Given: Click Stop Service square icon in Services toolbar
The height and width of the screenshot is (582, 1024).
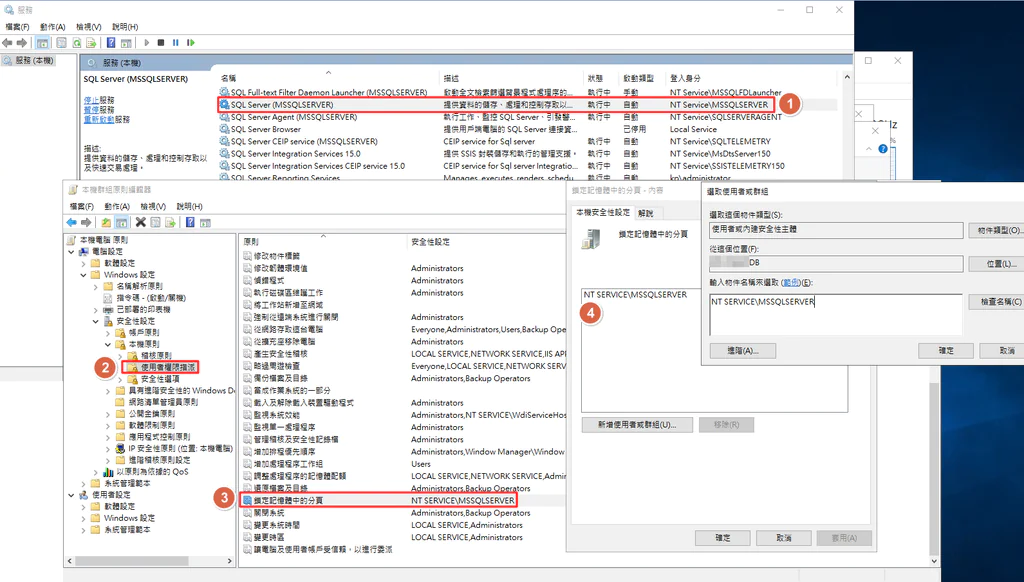Looking at the screenshot, I should click(x=161, y=42).
